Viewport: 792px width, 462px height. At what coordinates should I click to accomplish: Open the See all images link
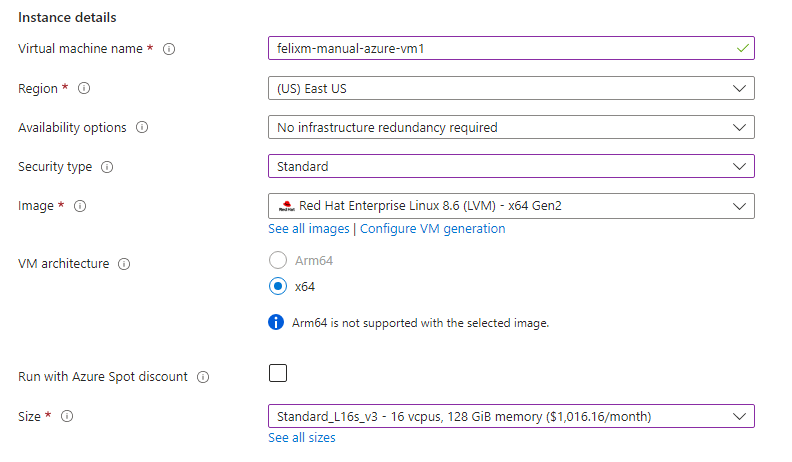309,229
